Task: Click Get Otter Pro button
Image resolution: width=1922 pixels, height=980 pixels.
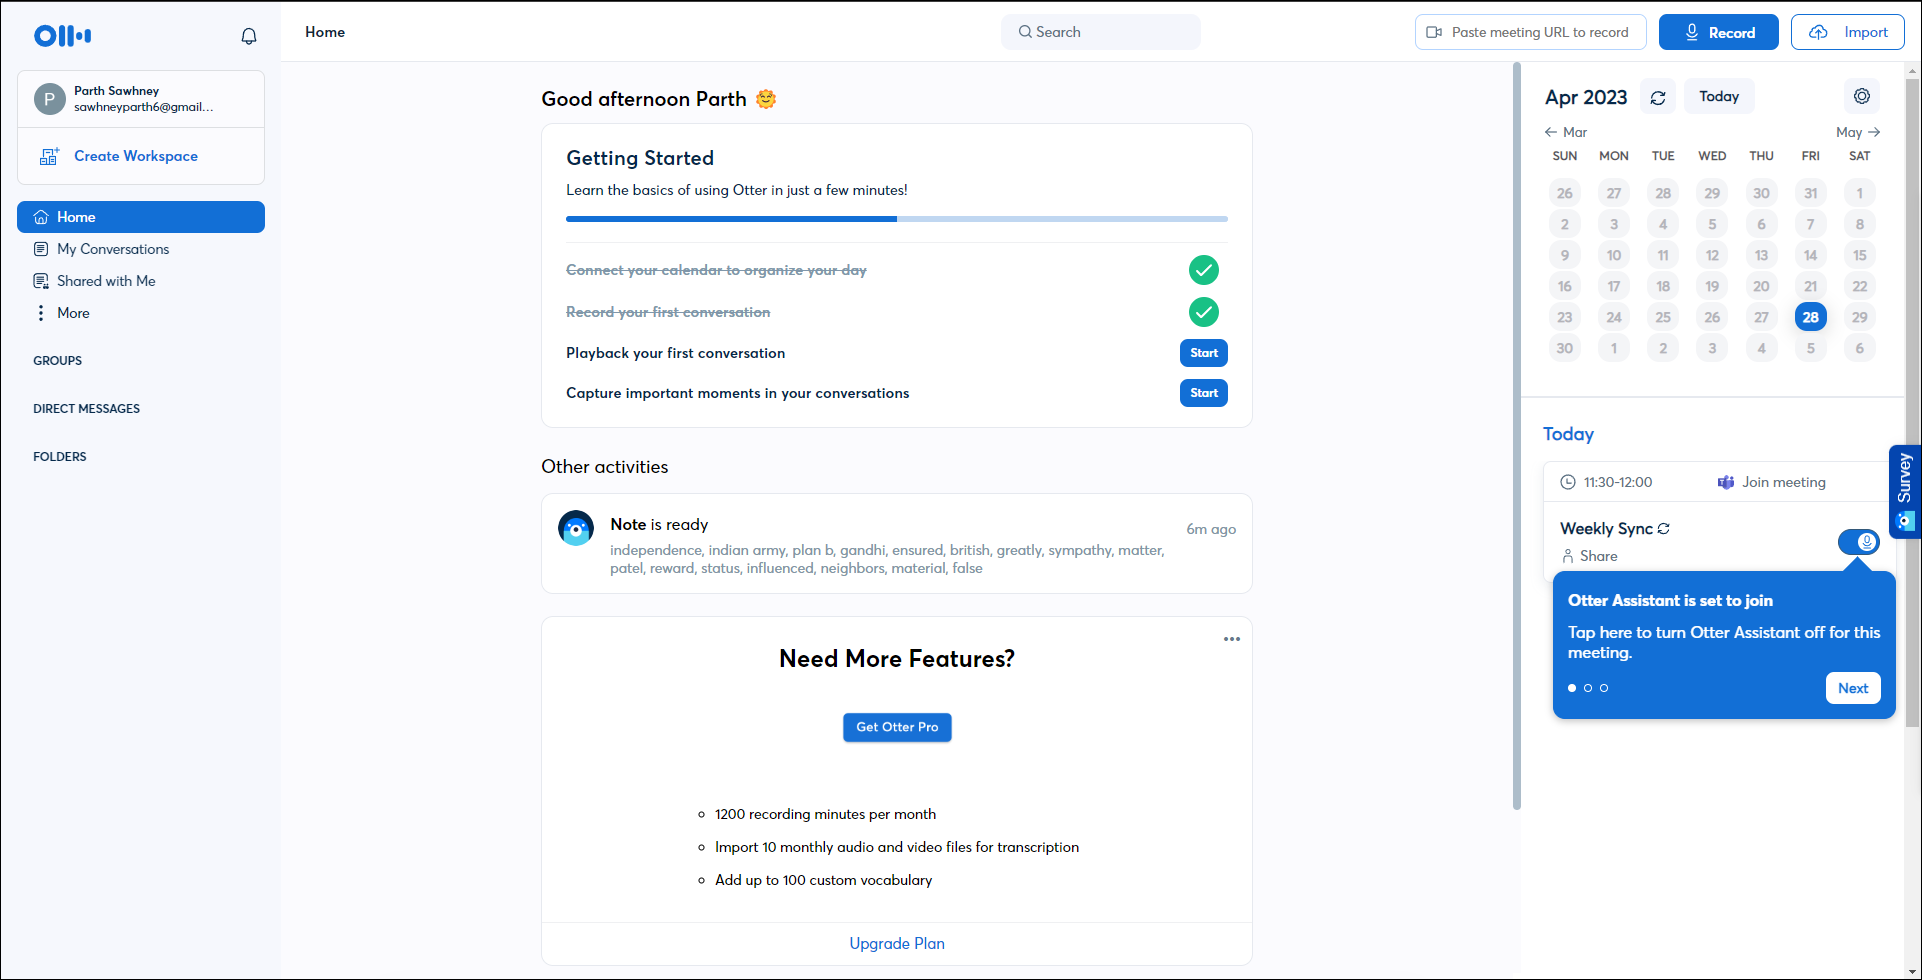Action: click(897, 727)
